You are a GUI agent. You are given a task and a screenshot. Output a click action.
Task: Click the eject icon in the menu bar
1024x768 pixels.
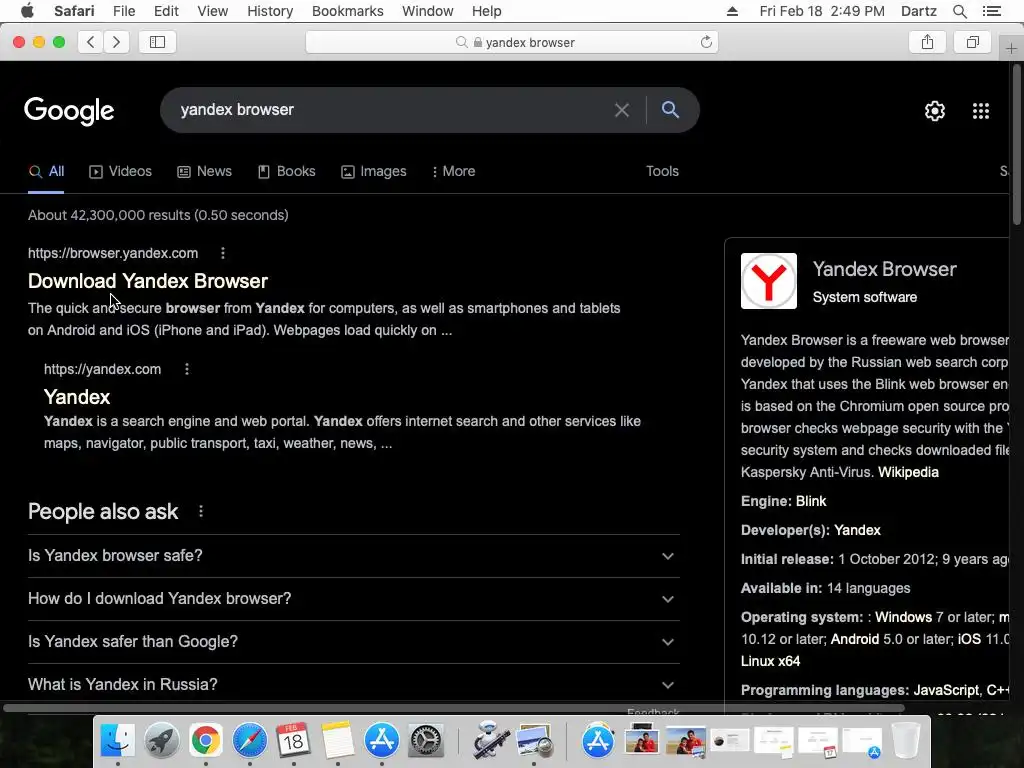click(732, 11)
